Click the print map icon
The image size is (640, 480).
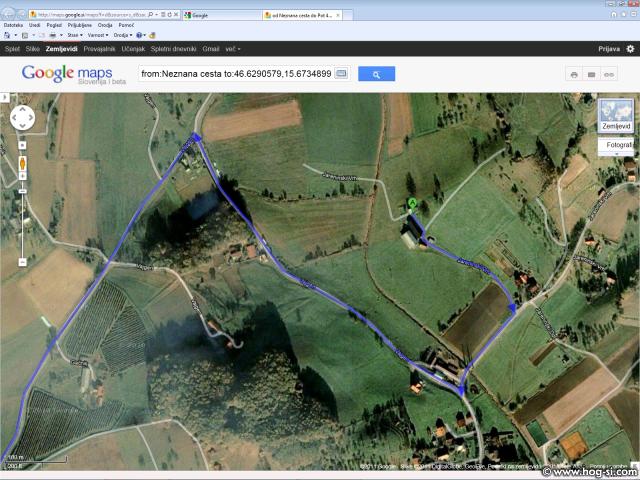574,75
